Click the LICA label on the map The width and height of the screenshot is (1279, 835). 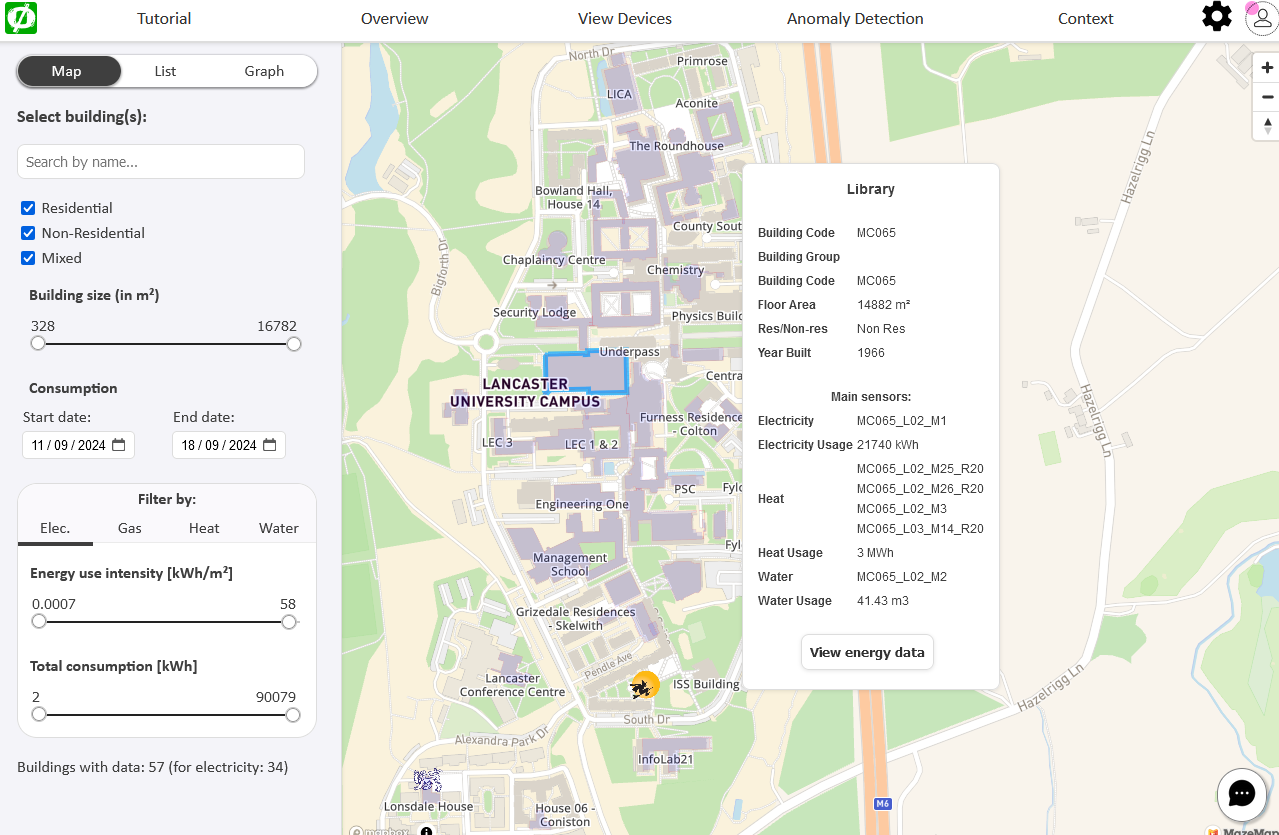pos(620,94)
